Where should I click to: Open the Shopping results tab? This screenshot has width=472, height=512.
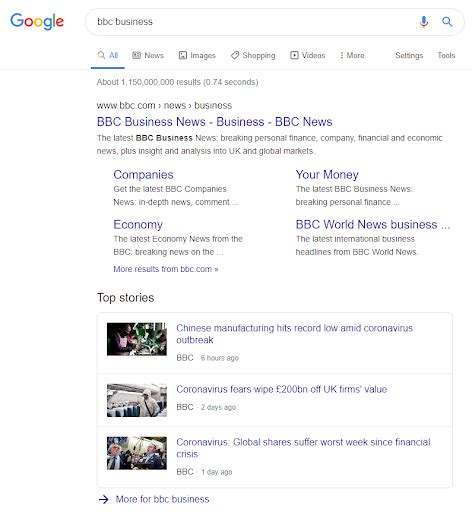(x=253, y=55)
